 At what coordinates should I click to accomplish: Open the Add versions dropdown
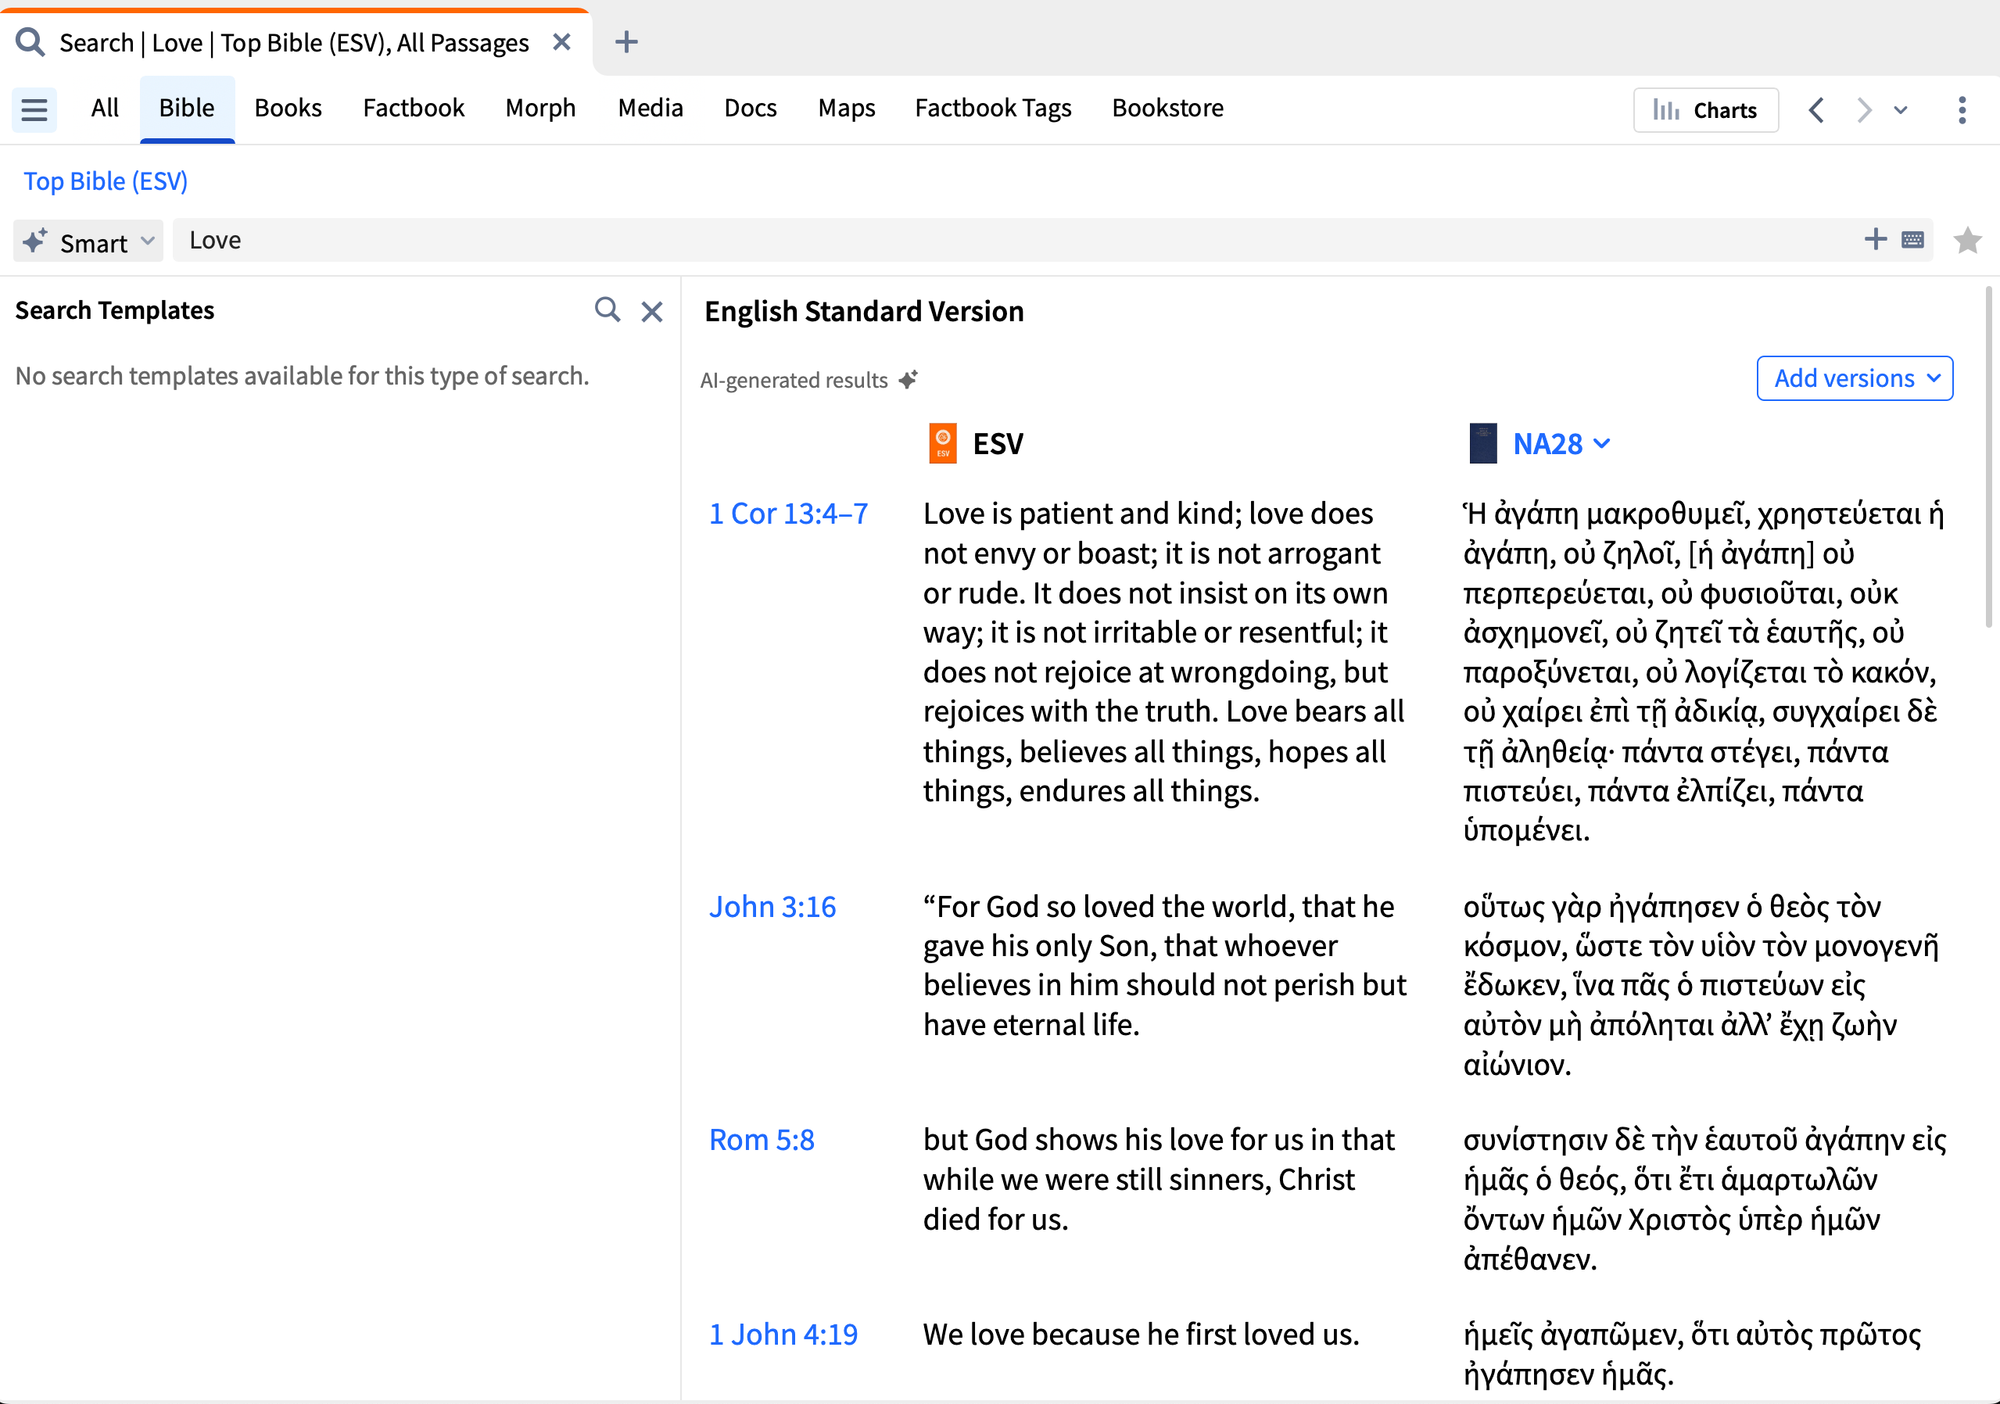click(x=1855, y=378)
